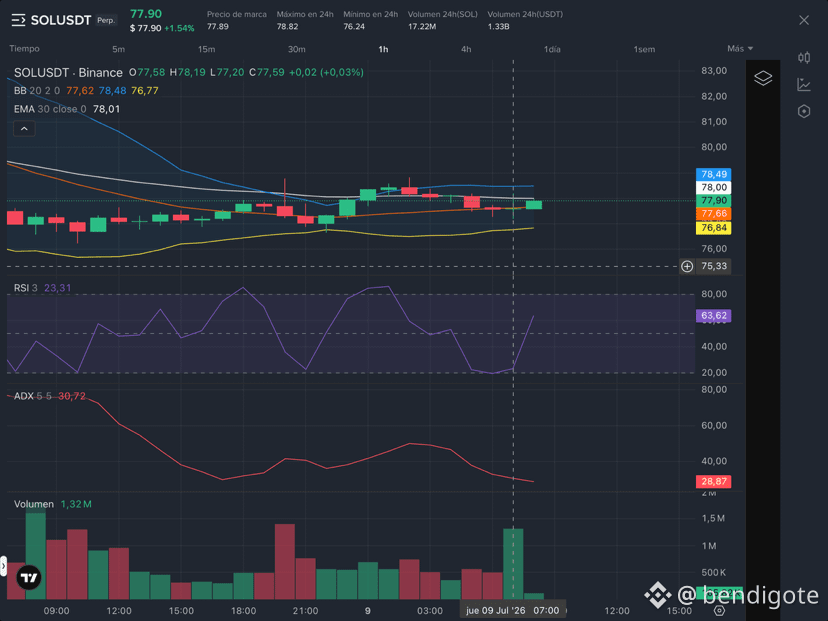Select the Tiempo chart view

(24, 49)
